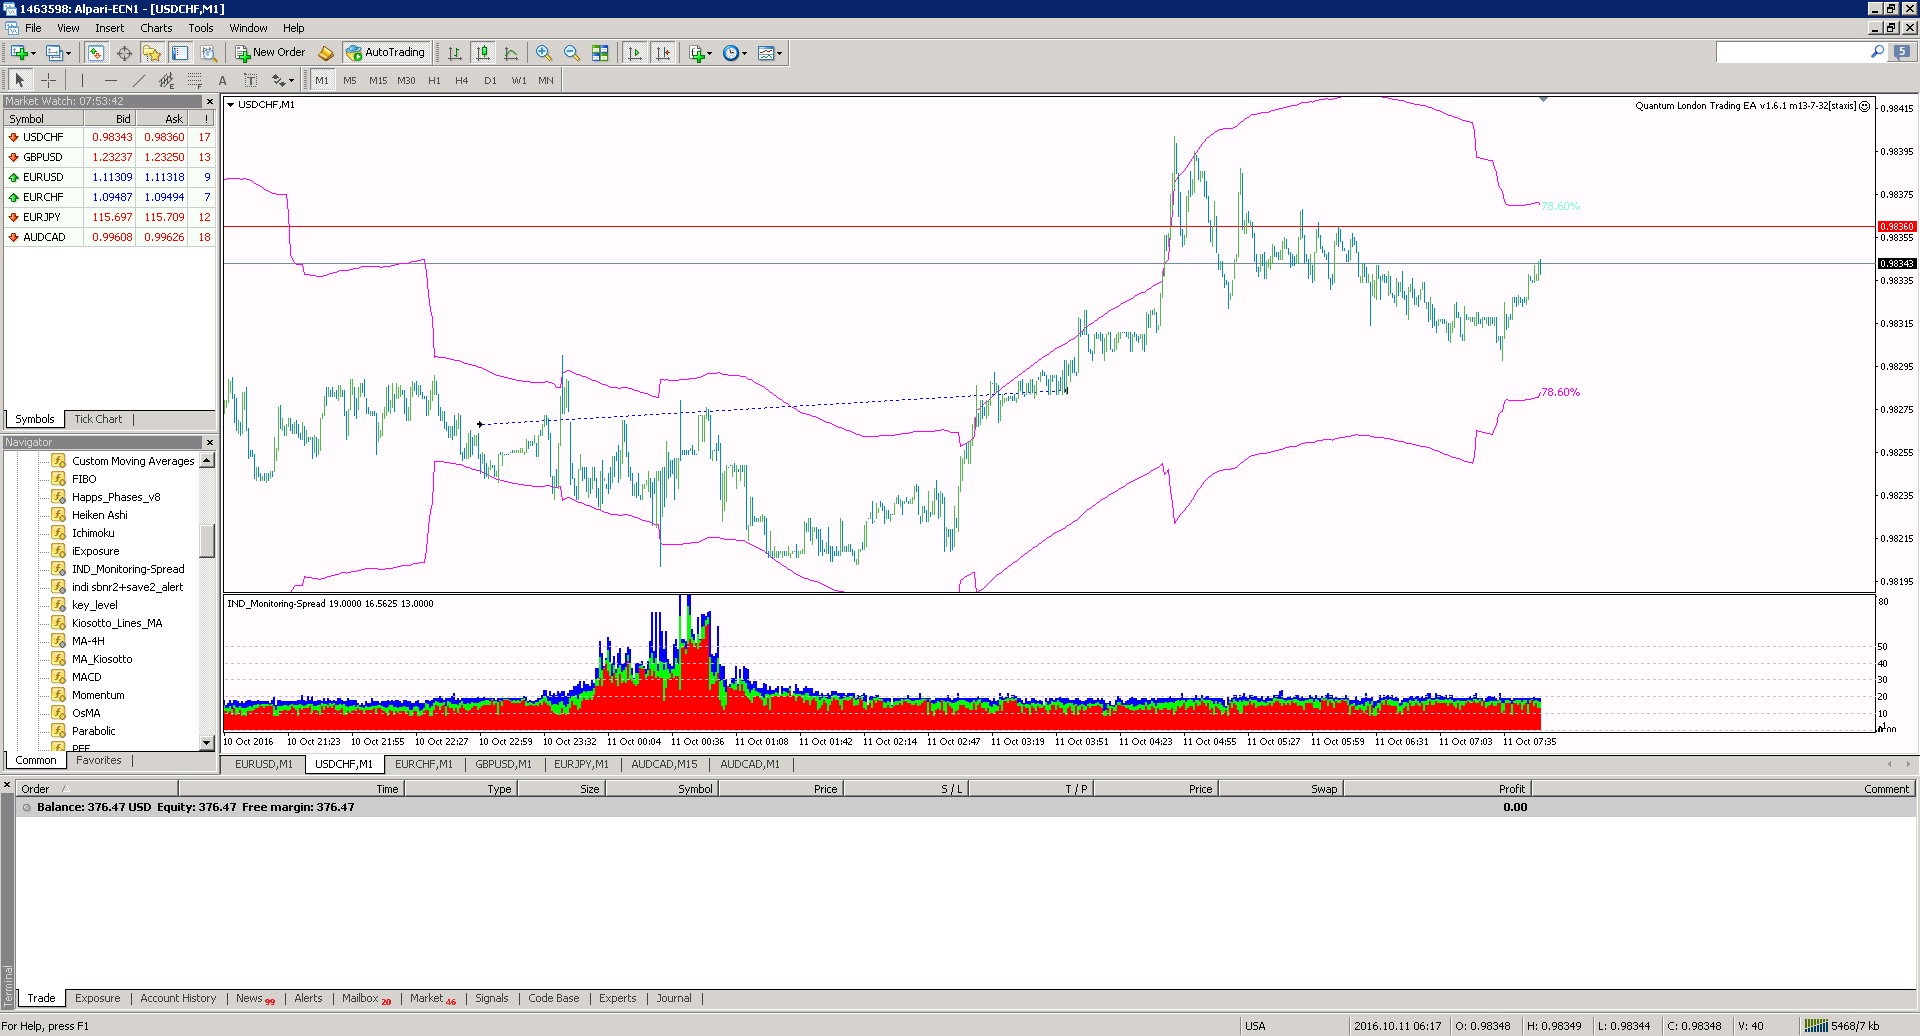
Task: Select the cursor arrow tool
Action: pos(20,80)
